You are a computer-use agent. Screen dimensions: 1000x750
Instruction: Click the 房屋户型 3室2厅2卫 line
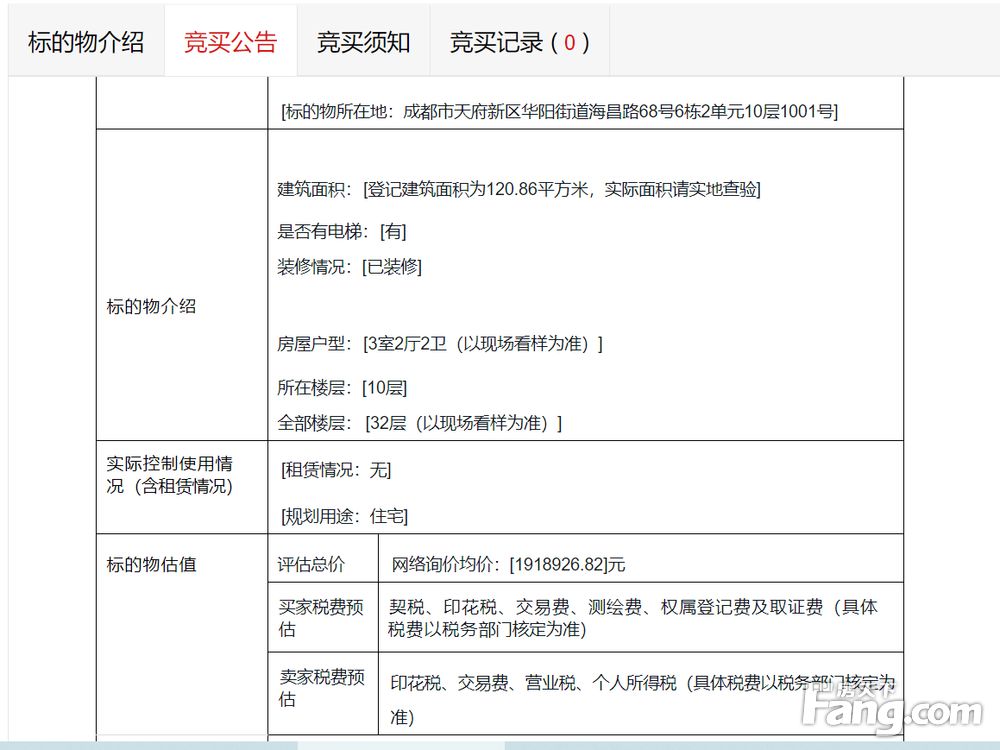439,344
